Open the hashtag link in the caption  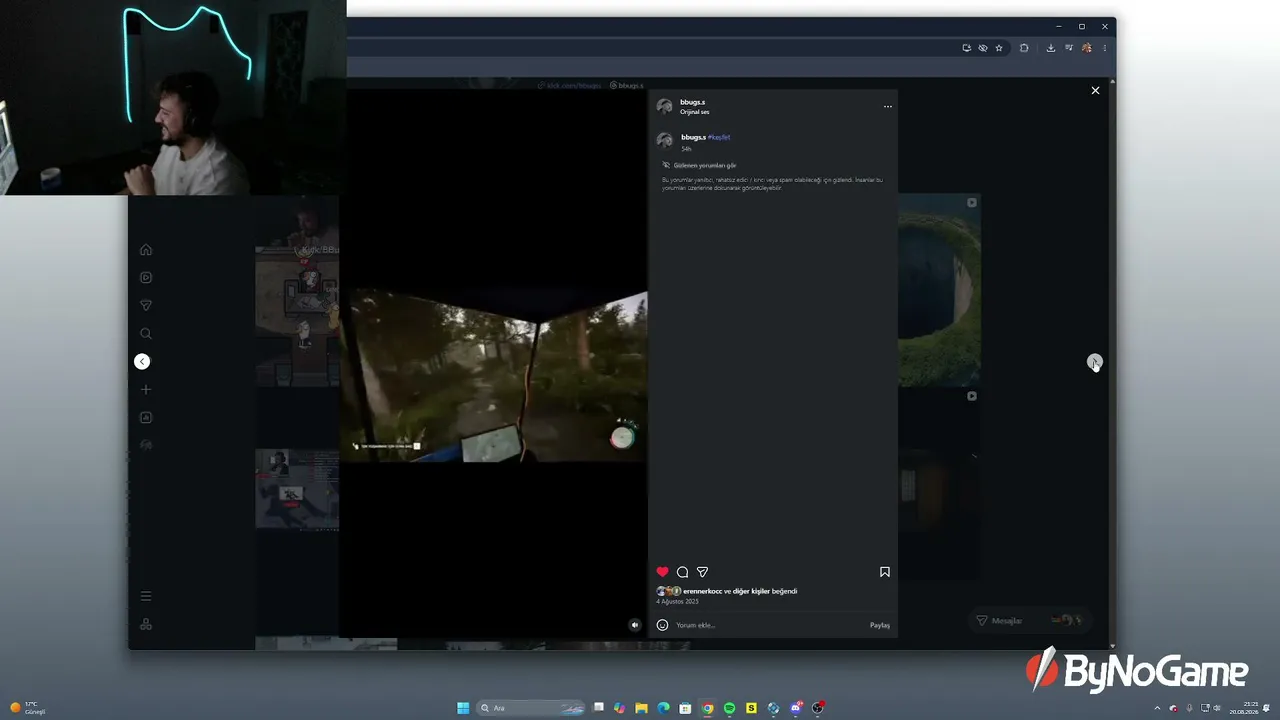click(719, 137)
